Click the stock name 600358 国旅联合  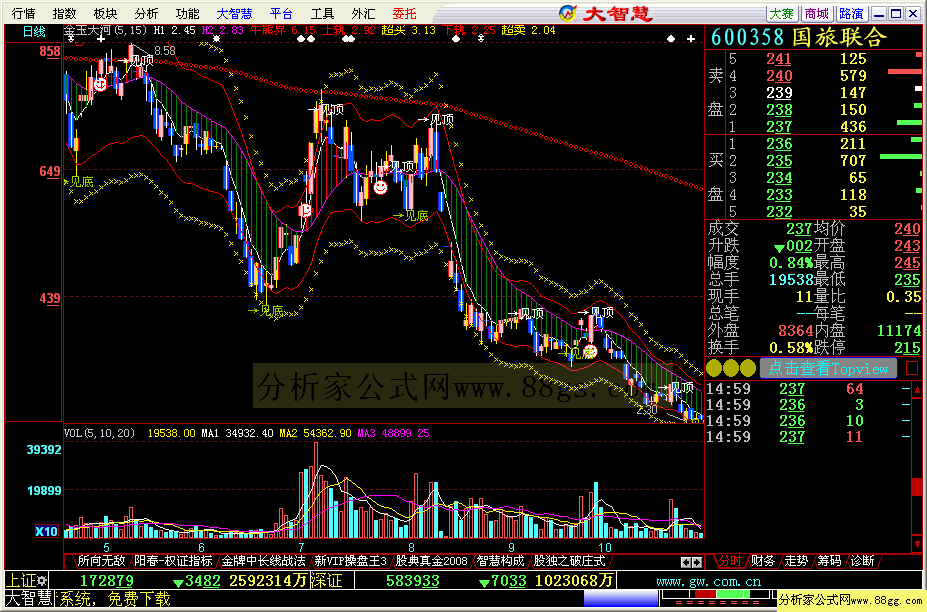click(x=798, y=37)
